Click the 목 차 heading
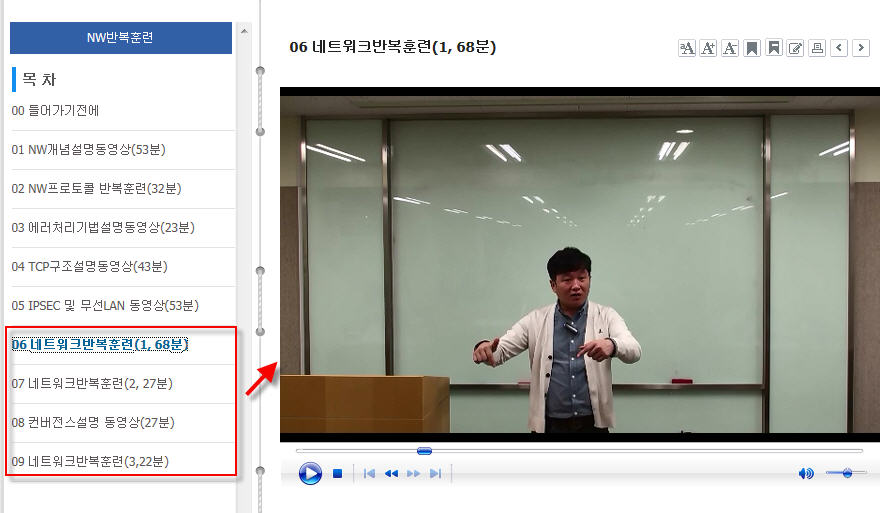This screenshot has height=513, width=896. pos(39,79)
